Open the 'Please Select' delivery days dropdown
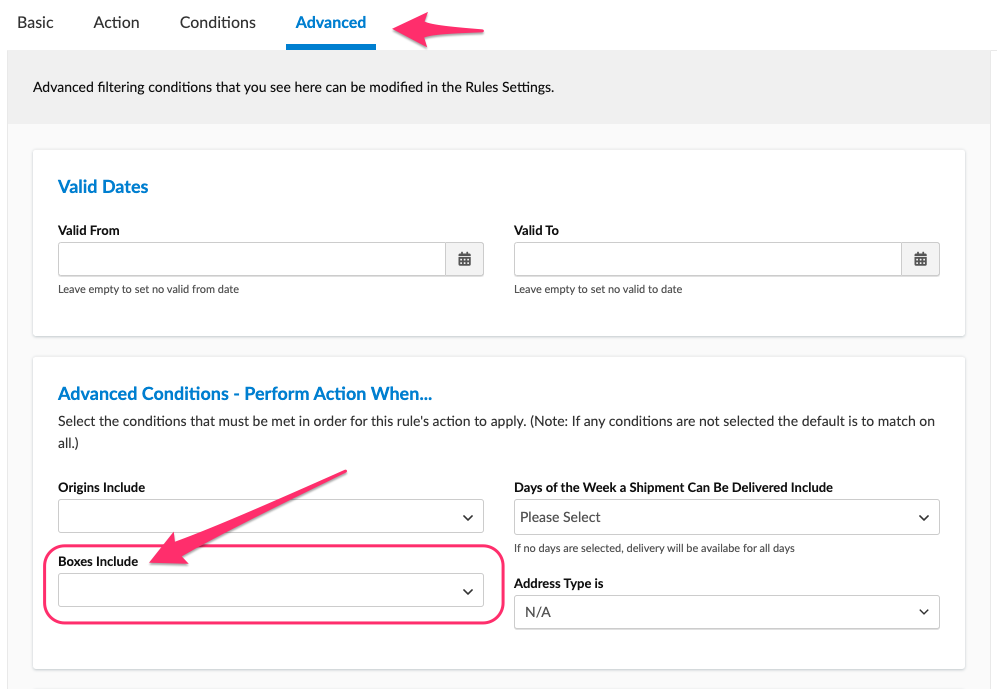Screen dimensions: 997x689 715,517
